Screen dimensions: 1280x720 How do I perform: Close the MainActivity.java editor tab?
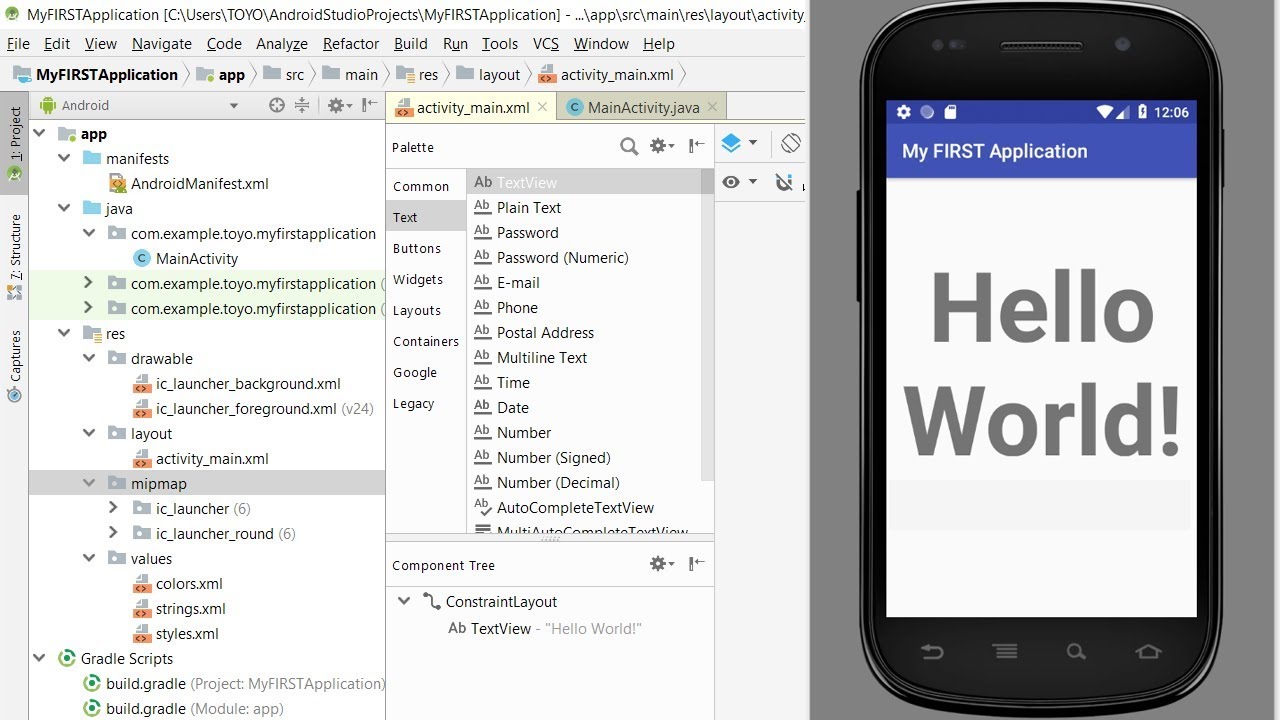[x=712, y=107]
